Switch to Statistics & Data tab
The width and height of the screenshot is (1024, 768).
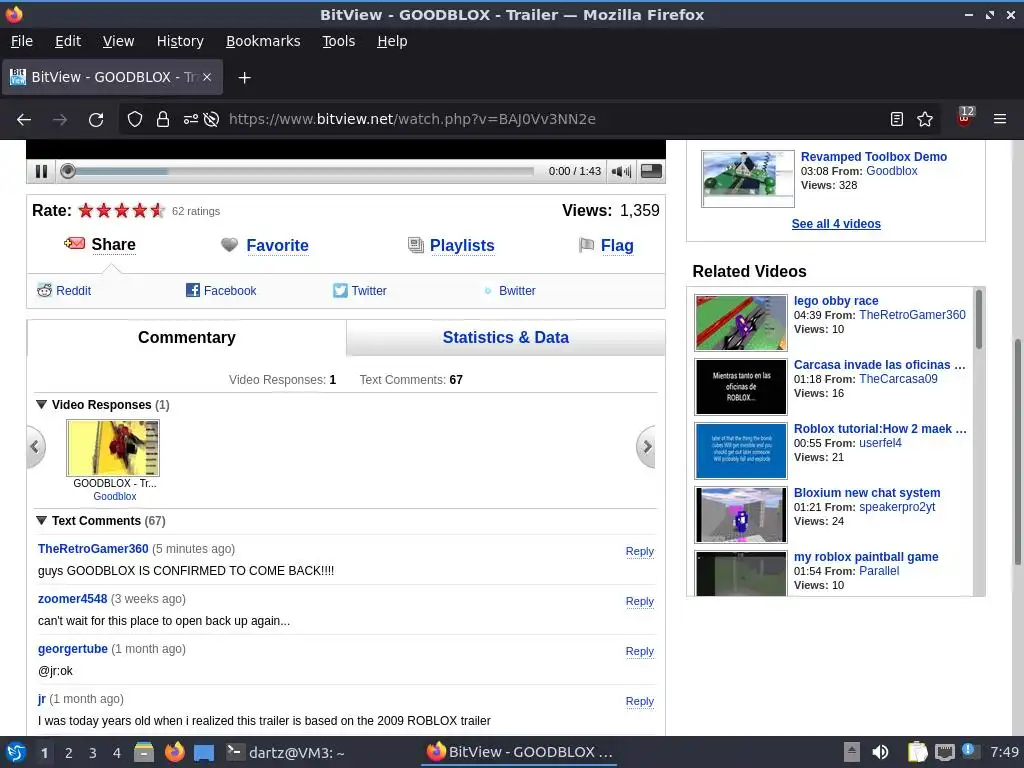505,338
